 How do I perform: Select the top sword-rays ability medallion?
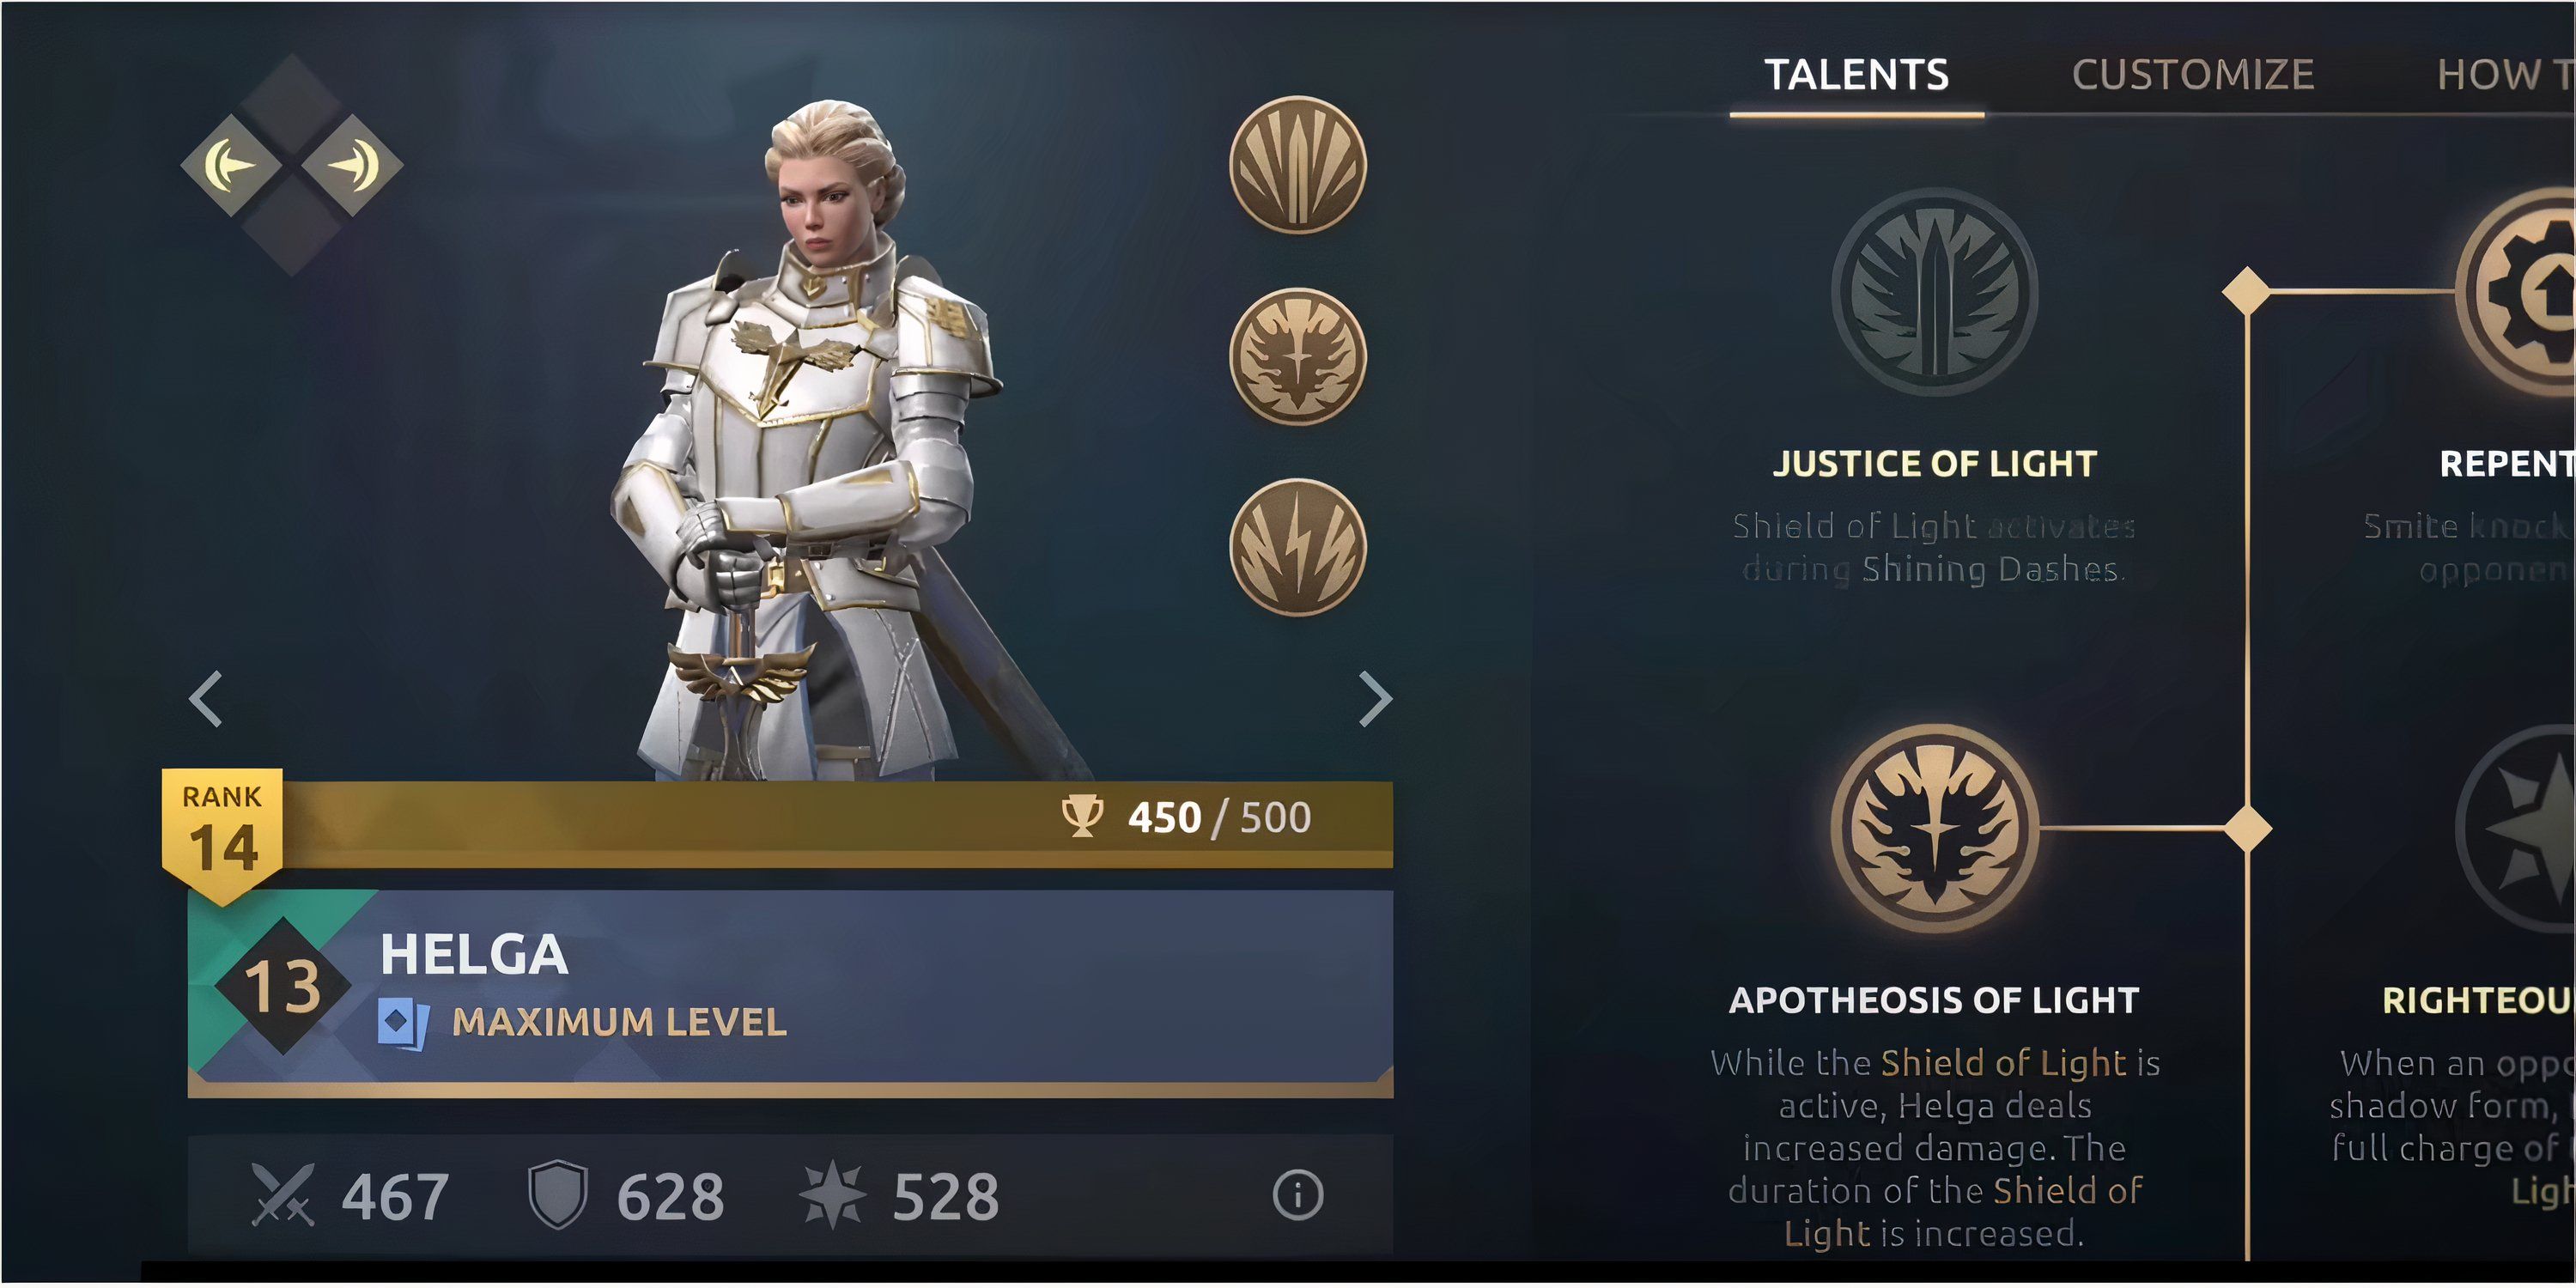pyautogui.click(x=1297, y=165)
